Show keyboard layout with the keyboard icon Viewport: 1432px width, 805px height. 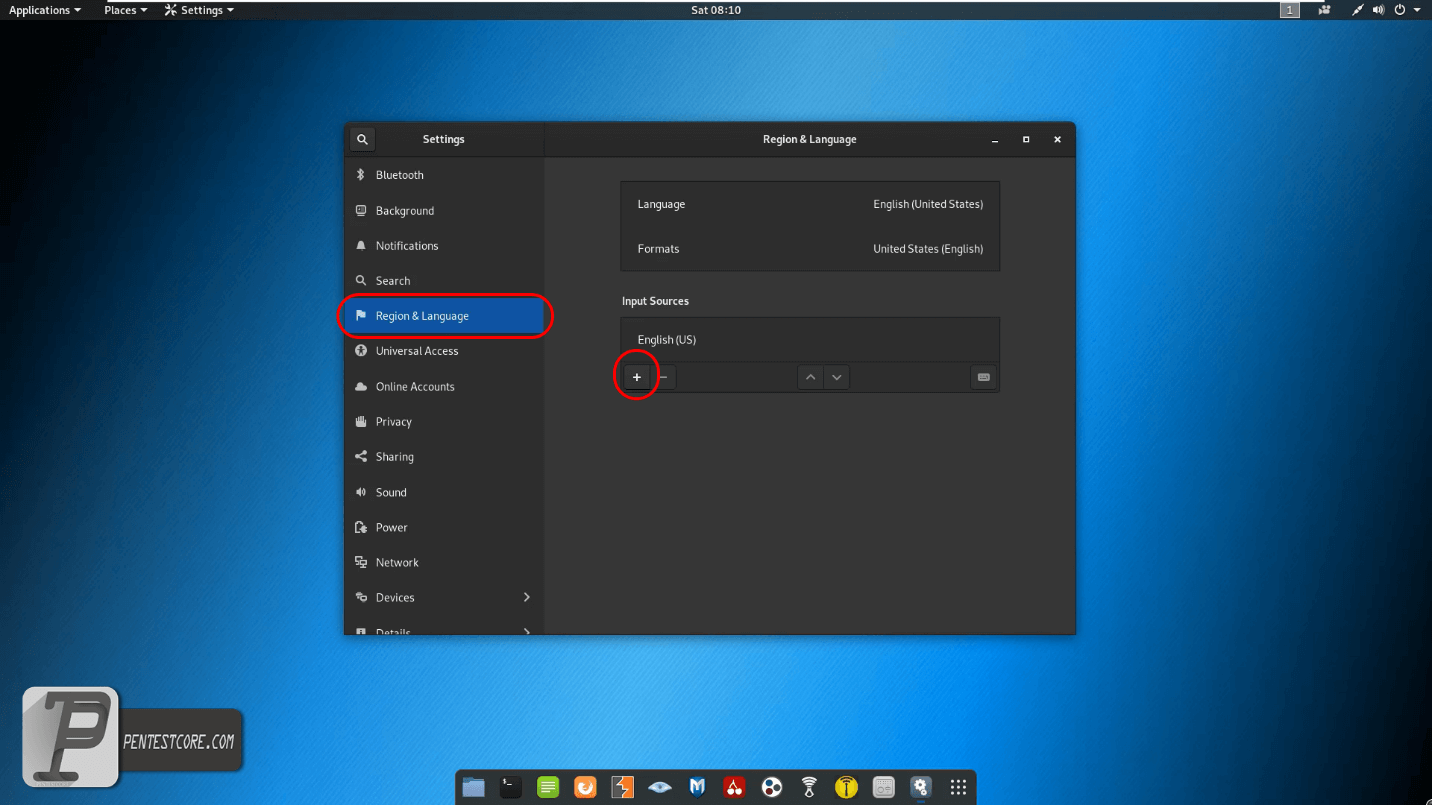pyautogui.click(x=983, y=377)
